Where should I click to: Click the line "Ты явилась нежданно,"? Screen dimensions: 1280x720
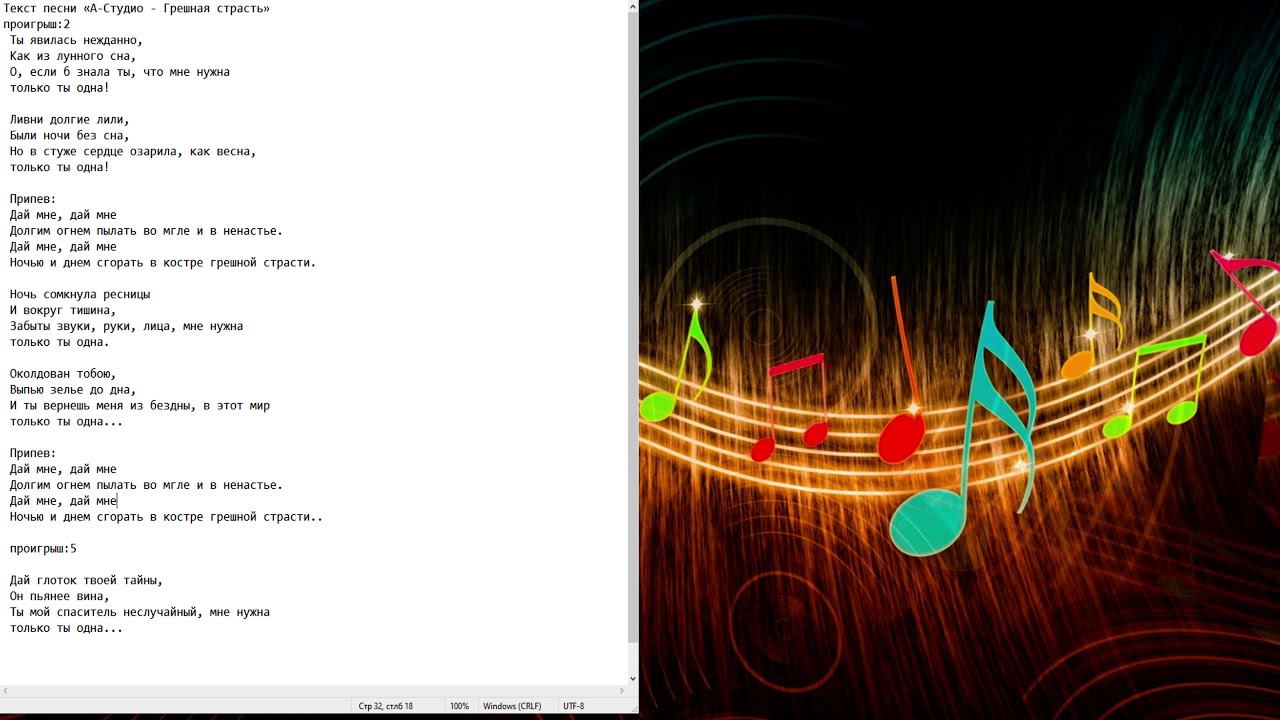[x=77, y=40]
